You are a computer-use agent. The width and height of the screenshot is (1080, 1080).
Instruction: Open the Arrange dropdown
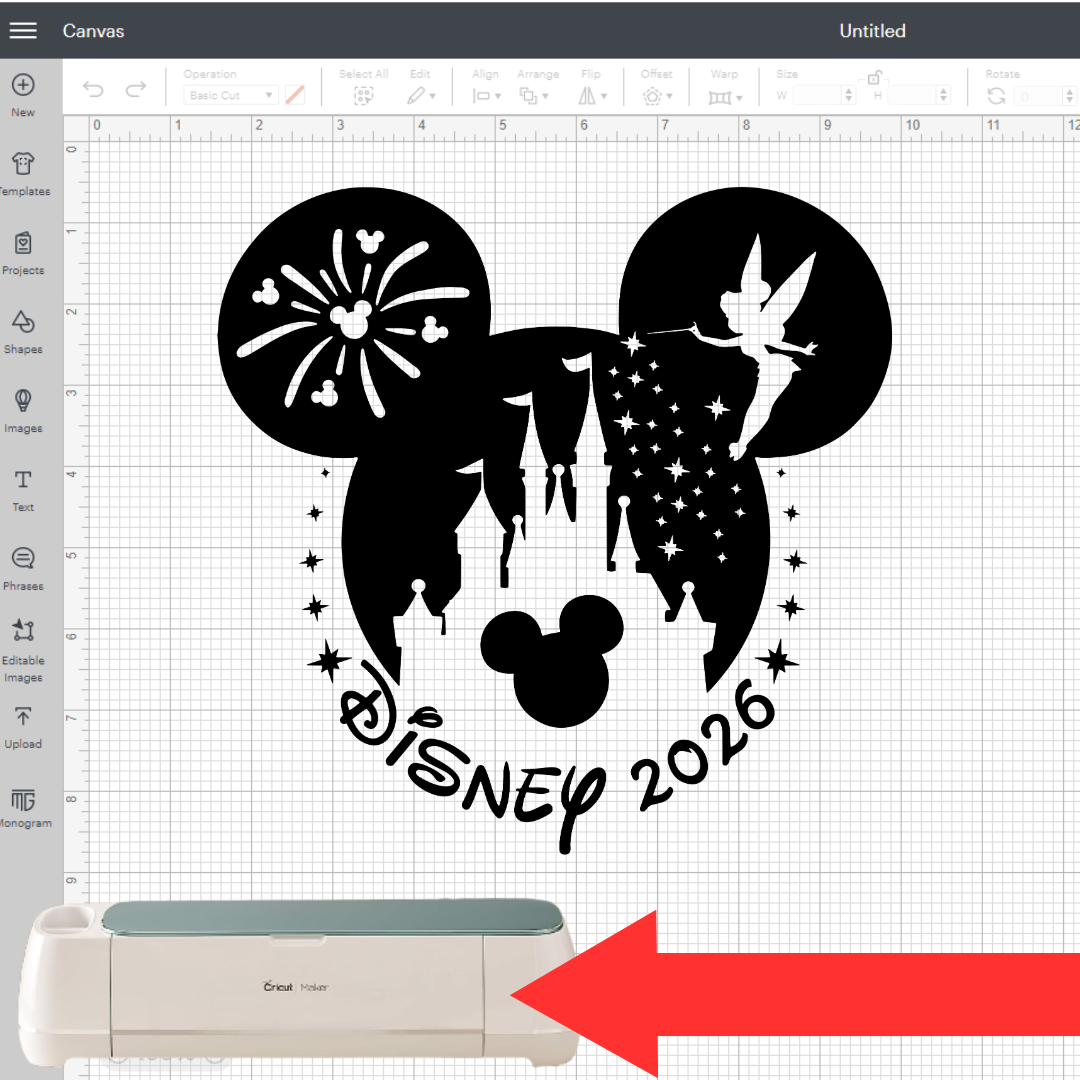pos(534,96)
